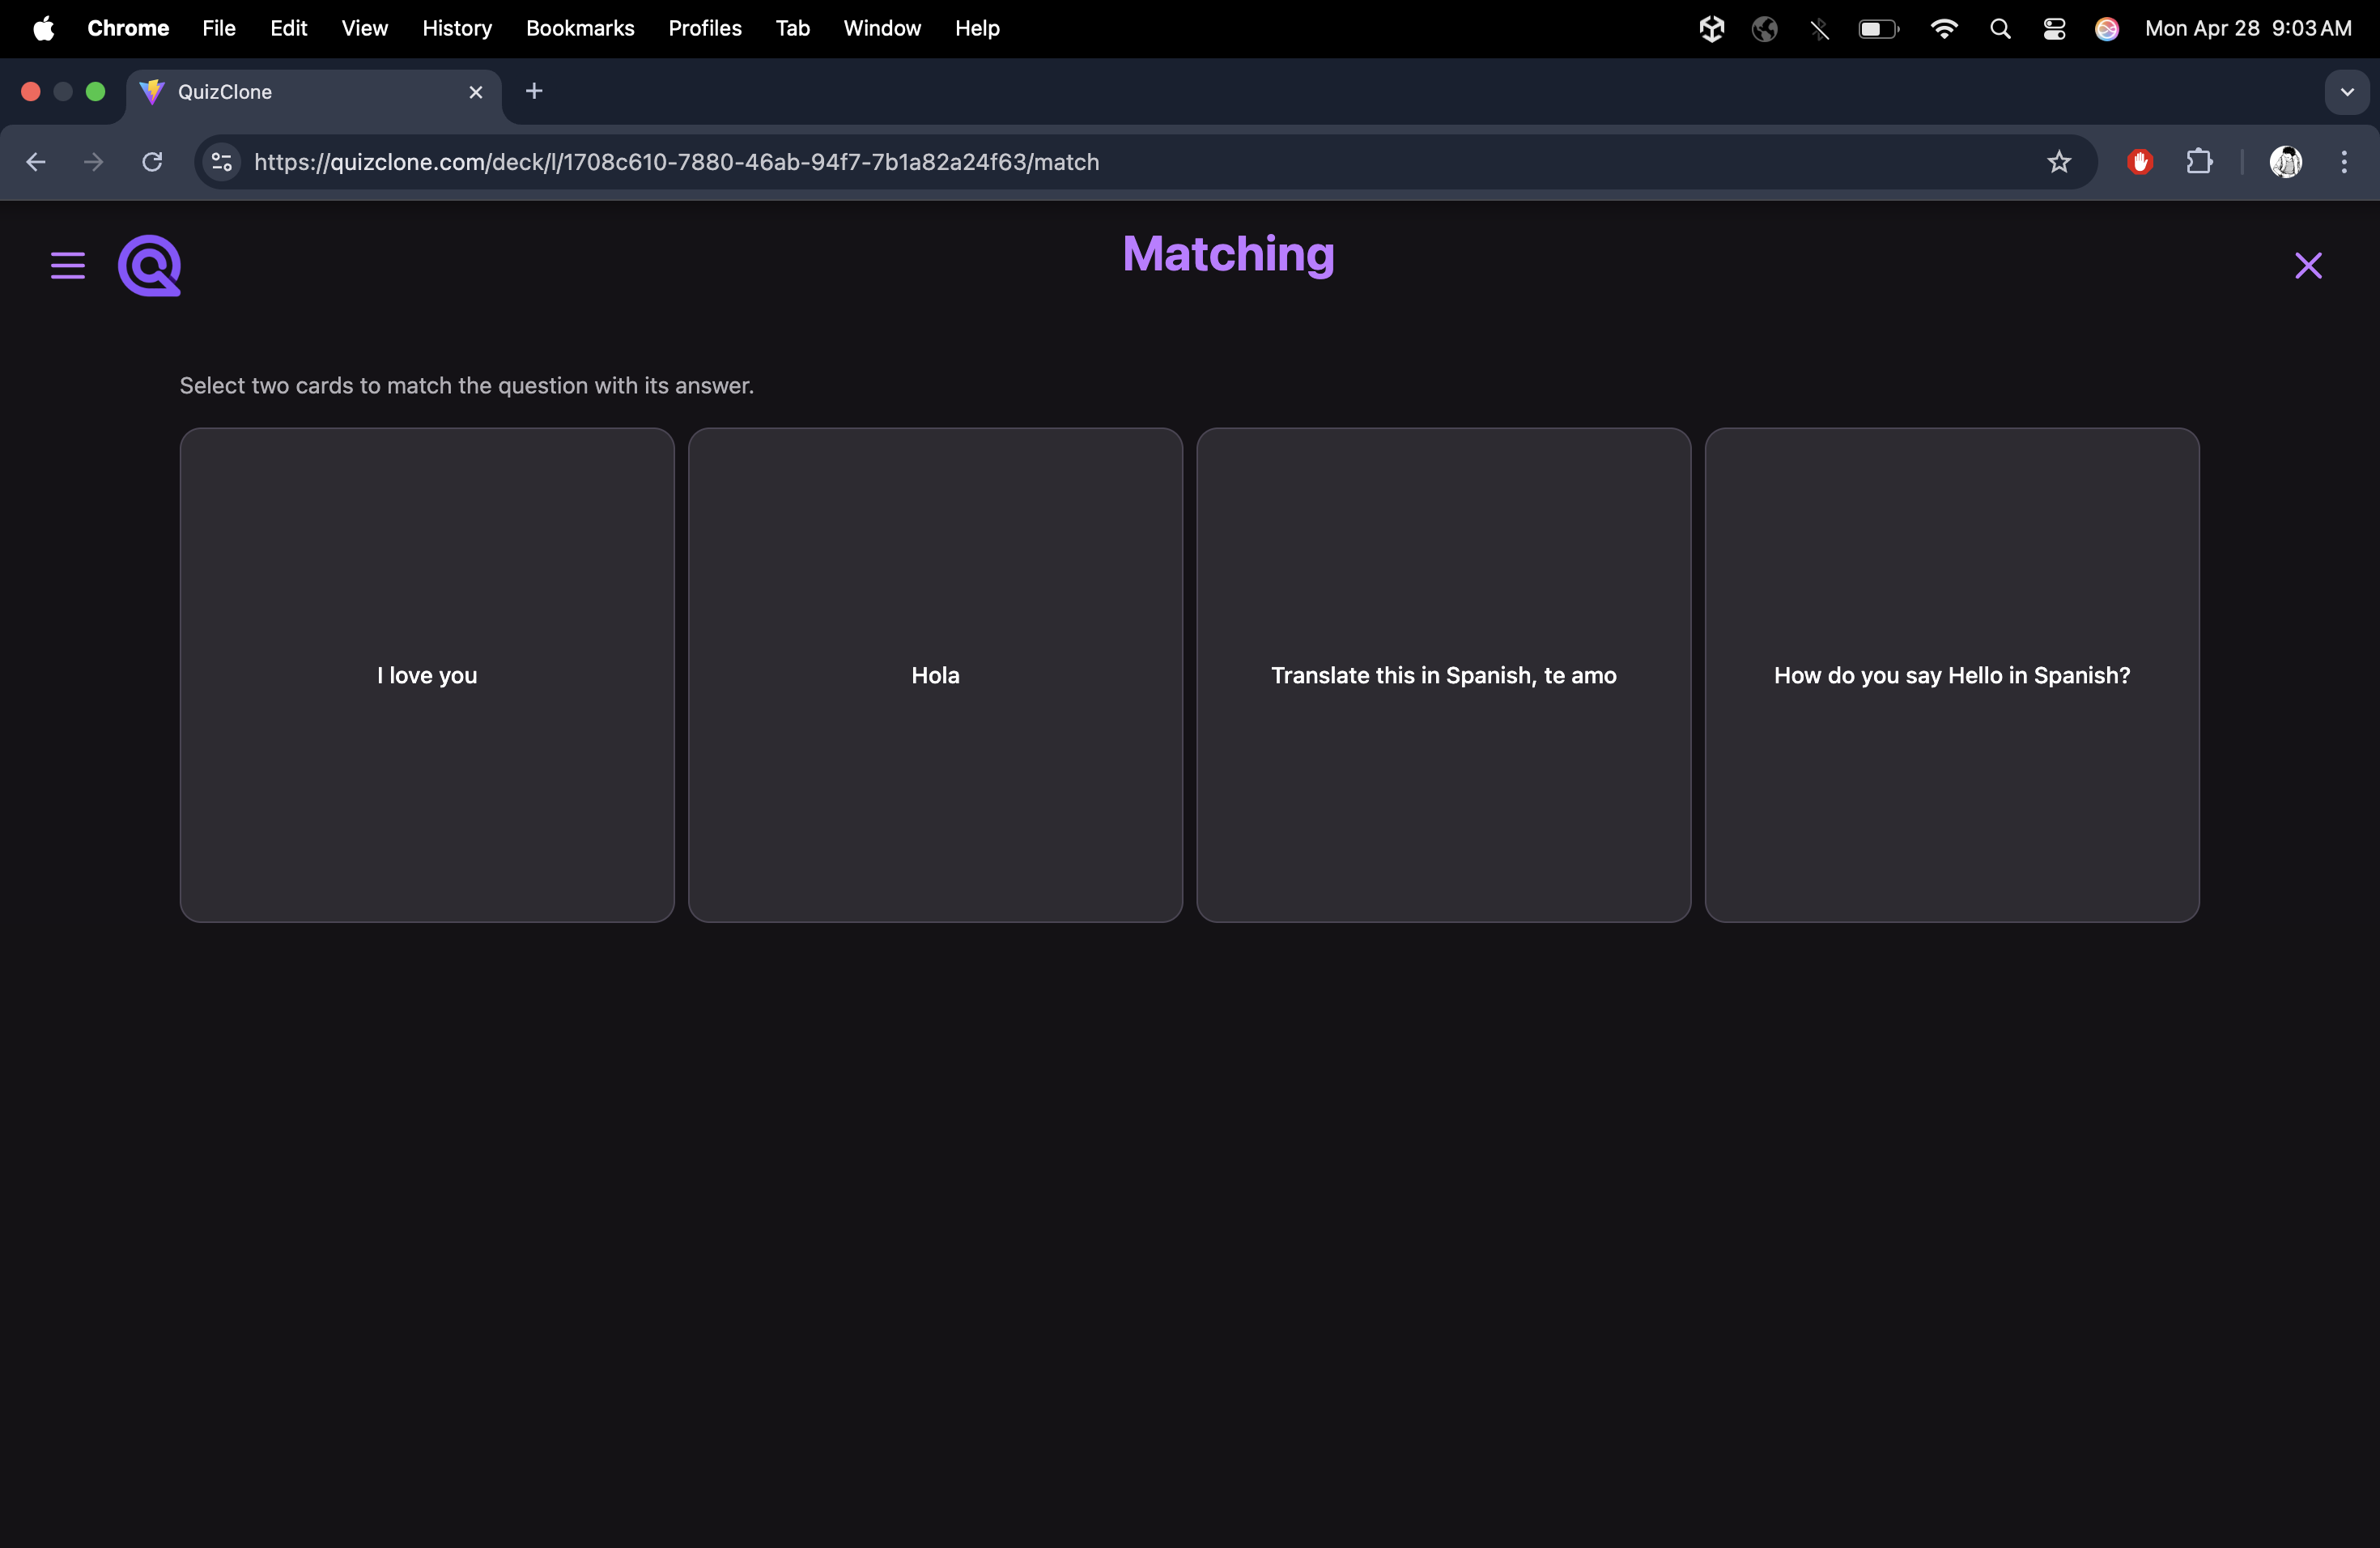
Task: Close the QuizClone tab
Action: tap(476, 92)
